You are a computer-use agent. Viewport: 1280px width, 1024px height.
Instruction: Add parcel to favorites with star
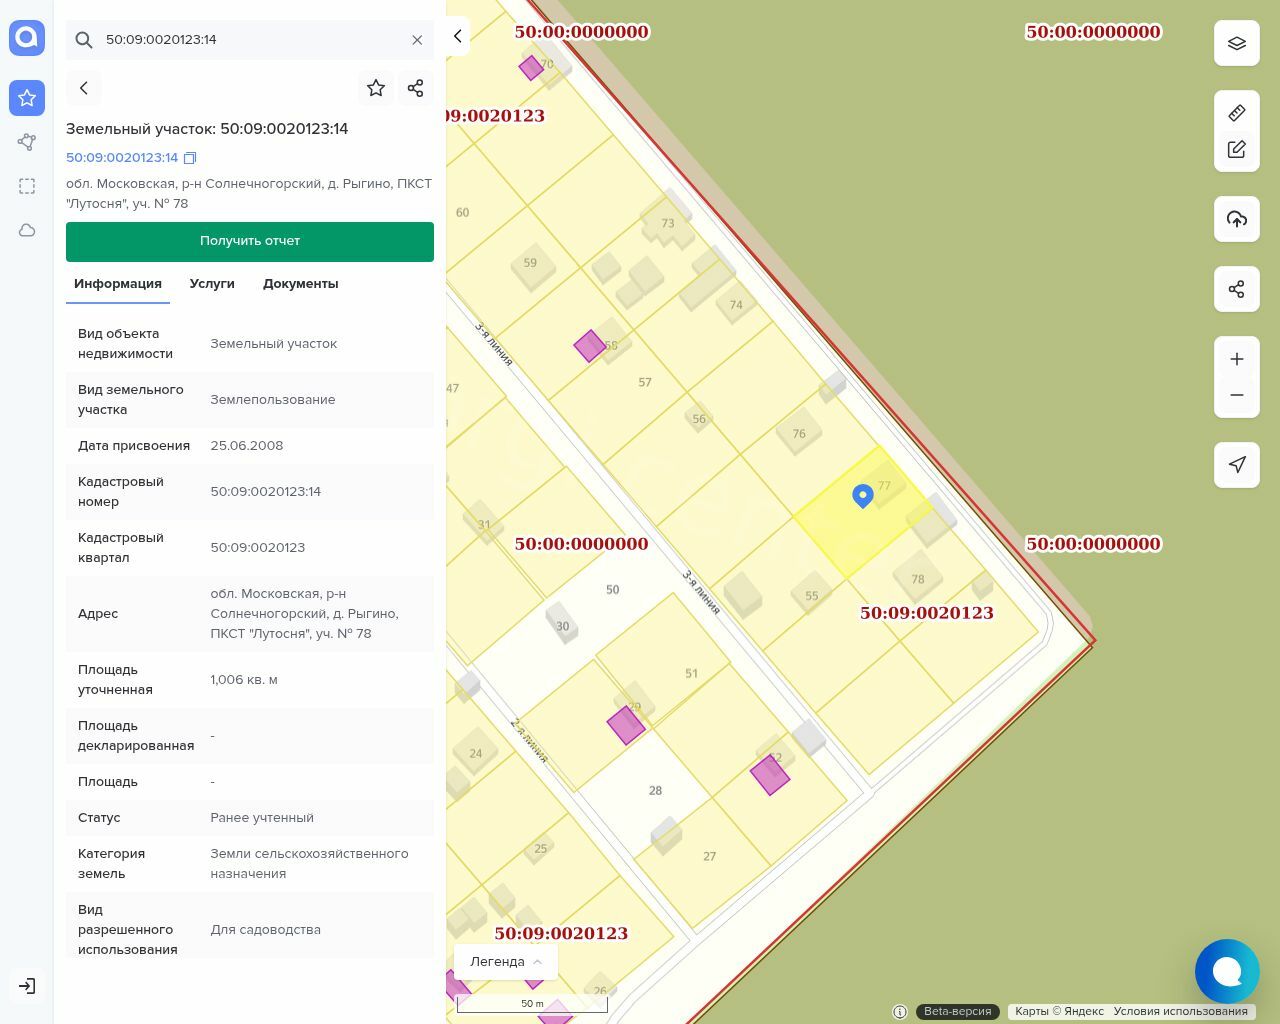pos(376,88)
